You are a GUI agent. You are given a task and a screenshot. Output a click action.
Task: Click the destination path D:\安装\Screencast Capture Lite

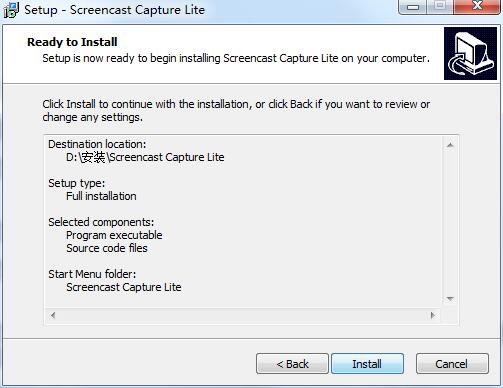145,157
